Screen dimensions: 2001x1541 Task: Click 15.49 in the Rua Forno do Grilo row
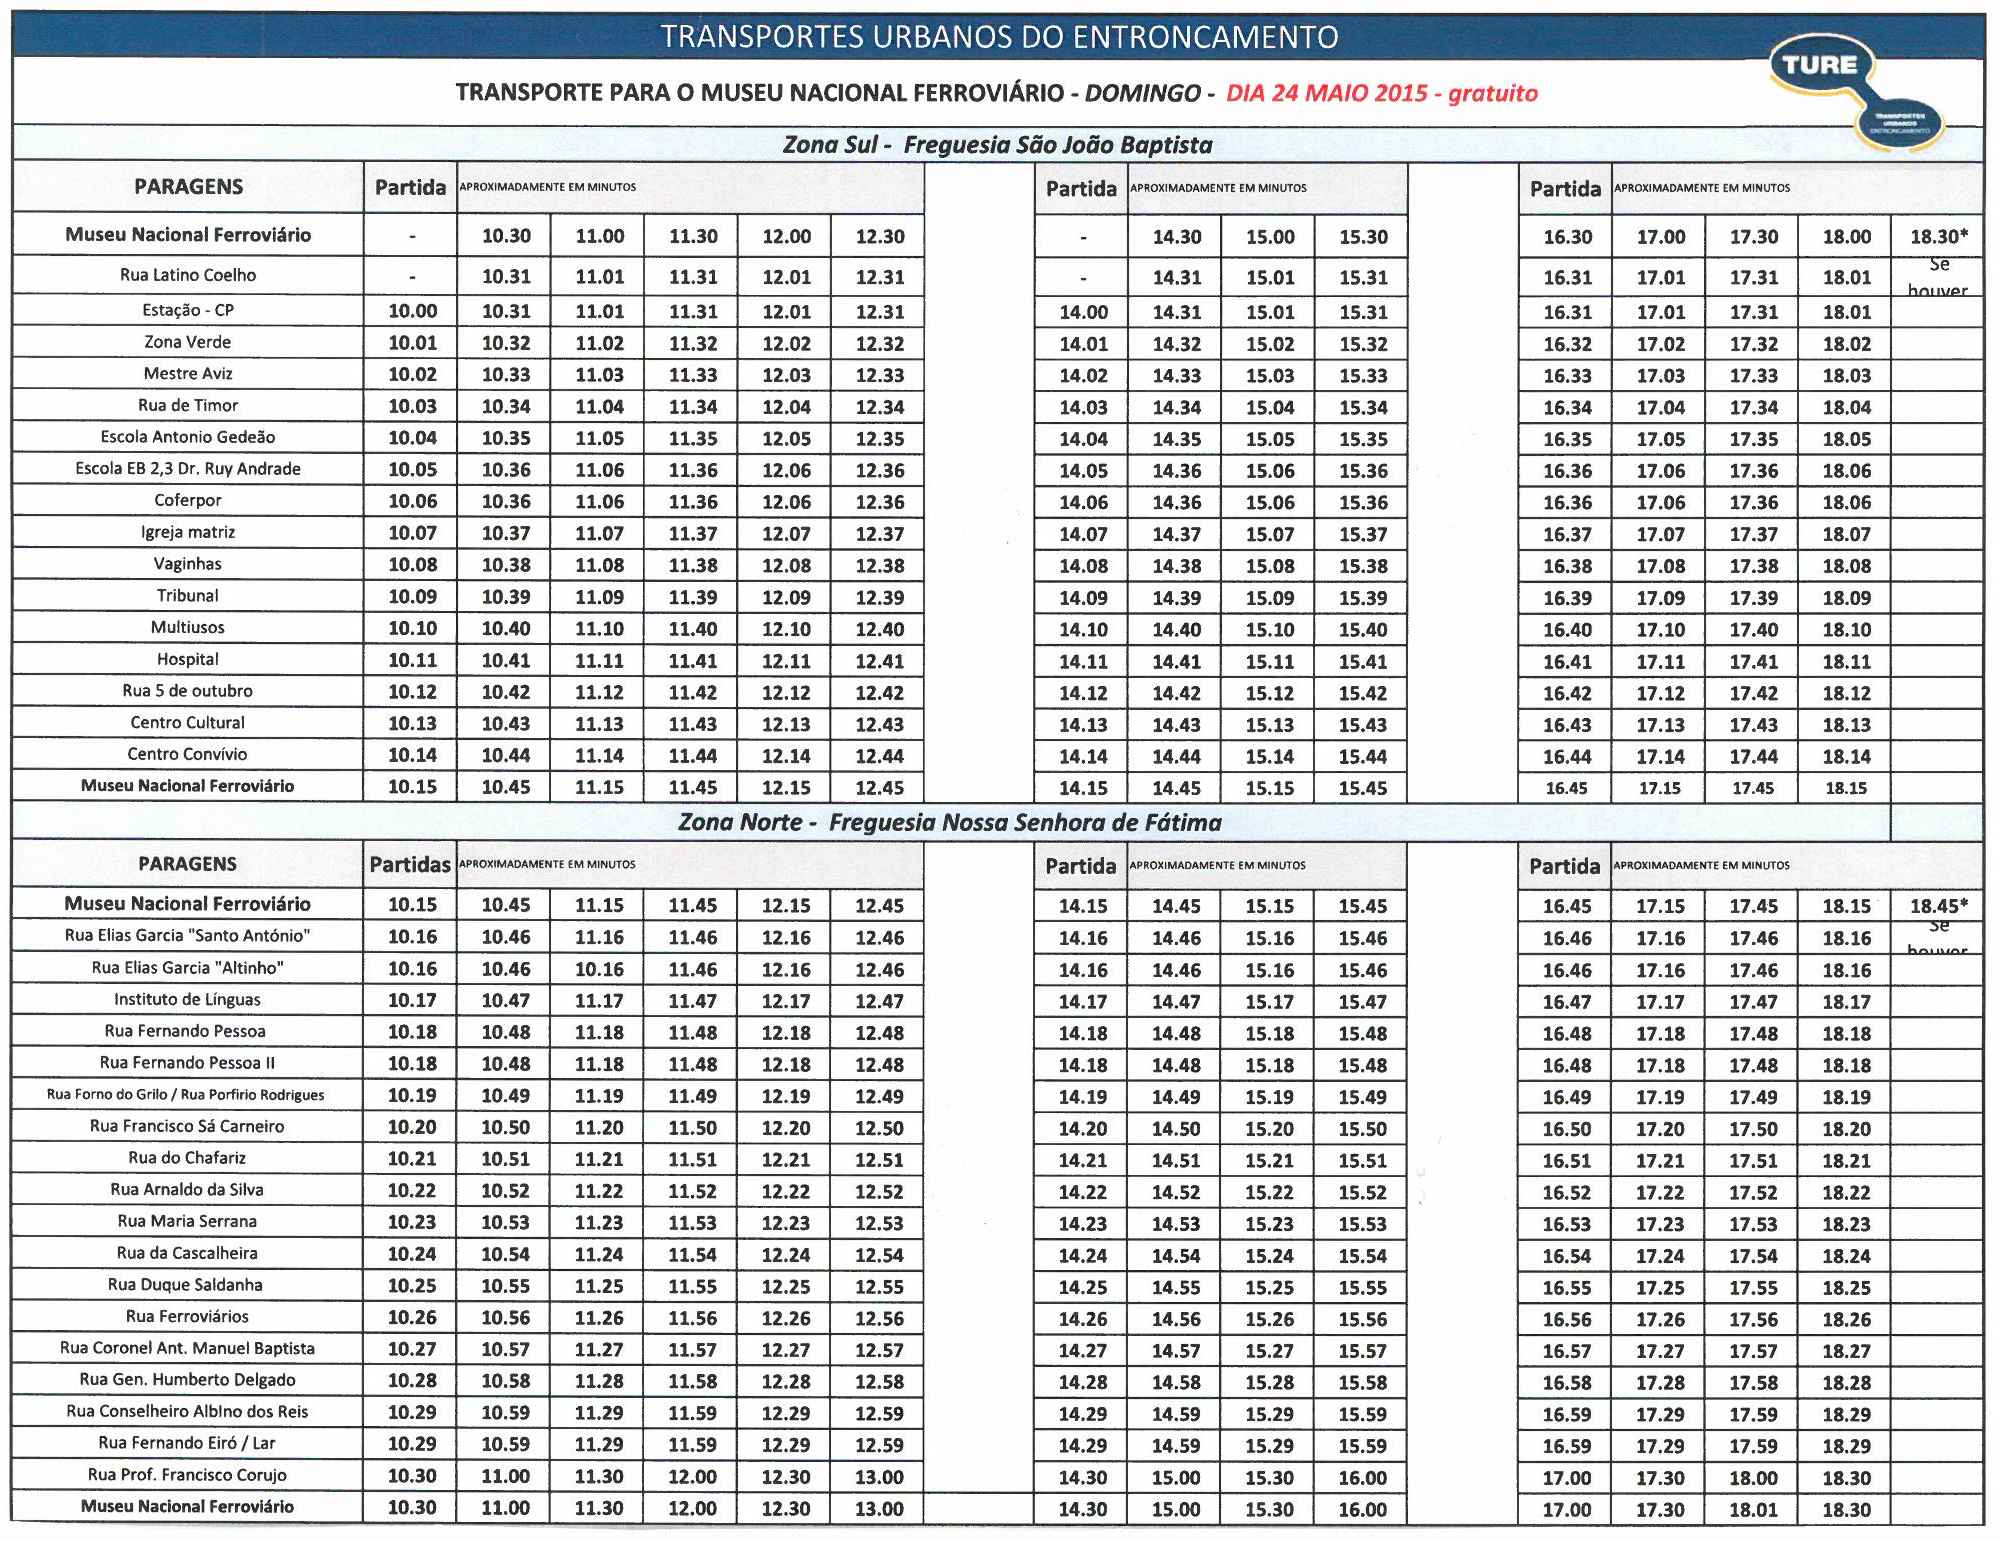tap(1363, 1097)
